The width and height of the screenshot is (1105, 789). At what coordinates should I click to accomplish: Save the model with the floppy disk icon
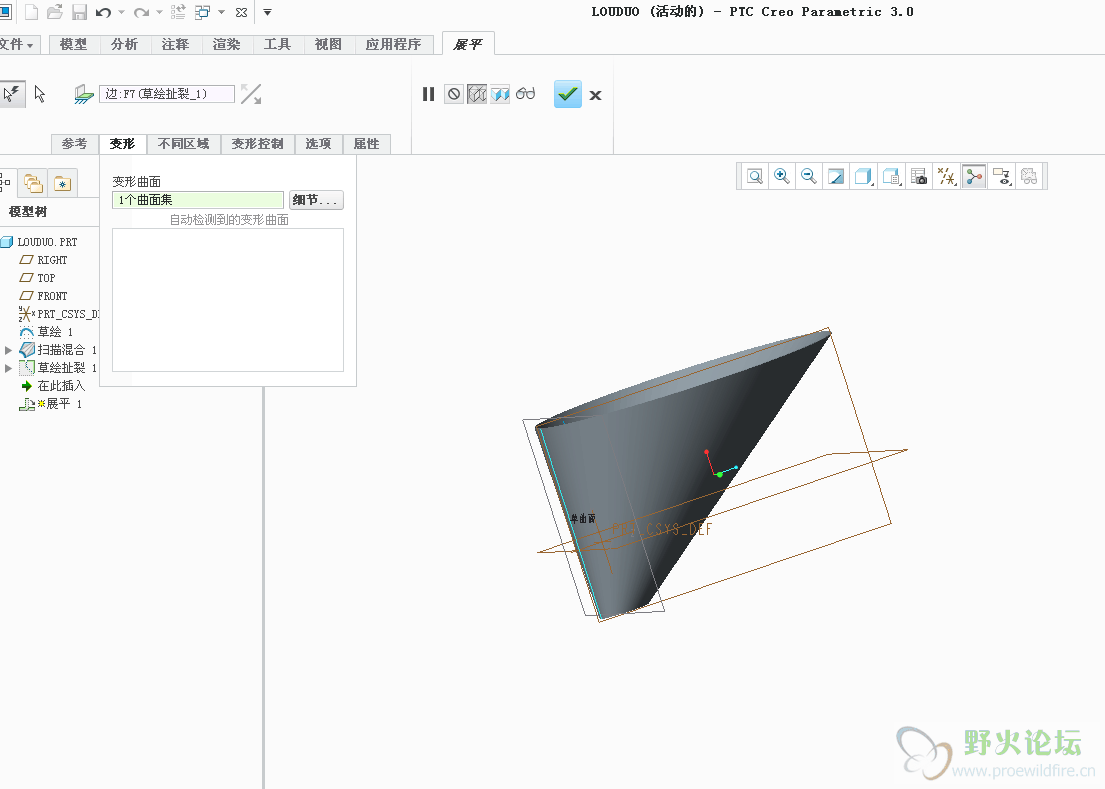pos(79,12)
